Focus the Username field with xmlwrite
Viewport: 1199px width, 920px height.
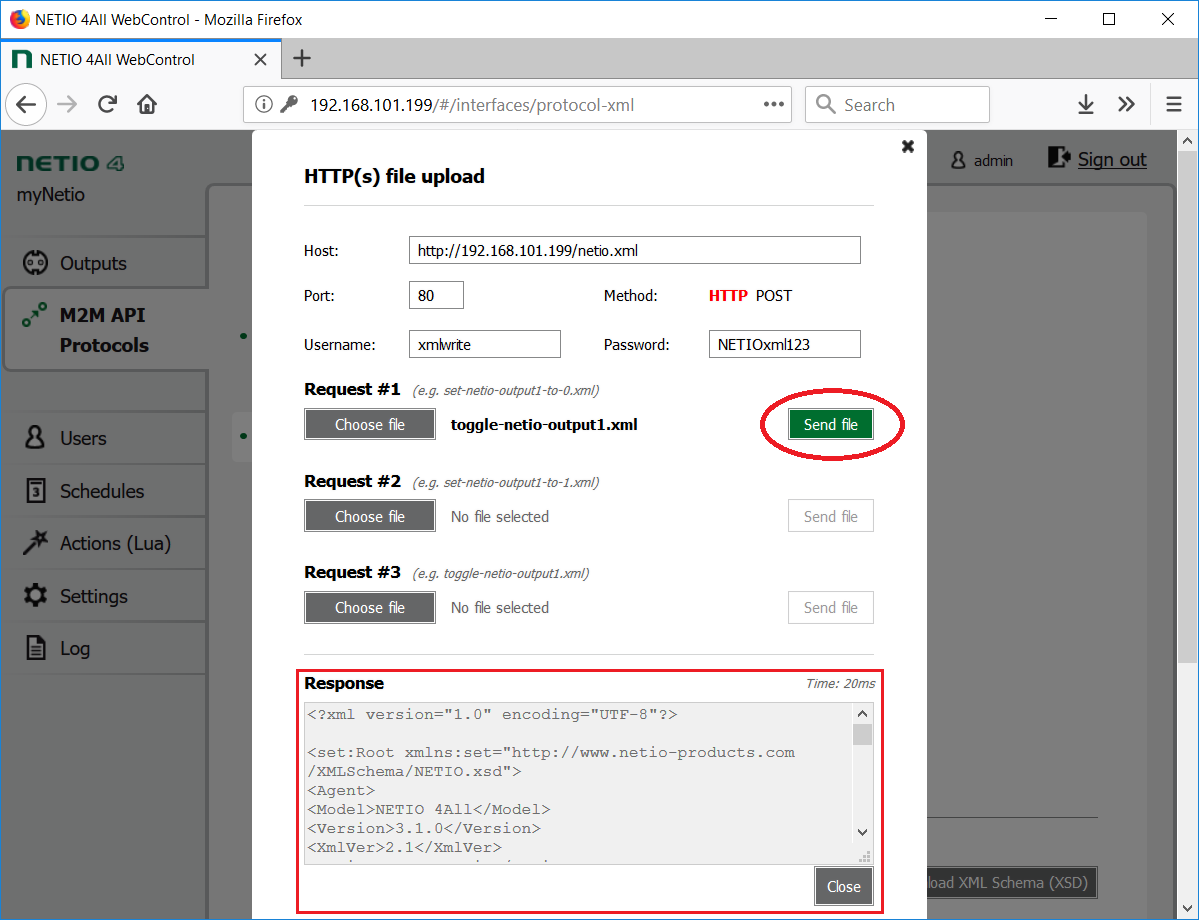[485, 344]
